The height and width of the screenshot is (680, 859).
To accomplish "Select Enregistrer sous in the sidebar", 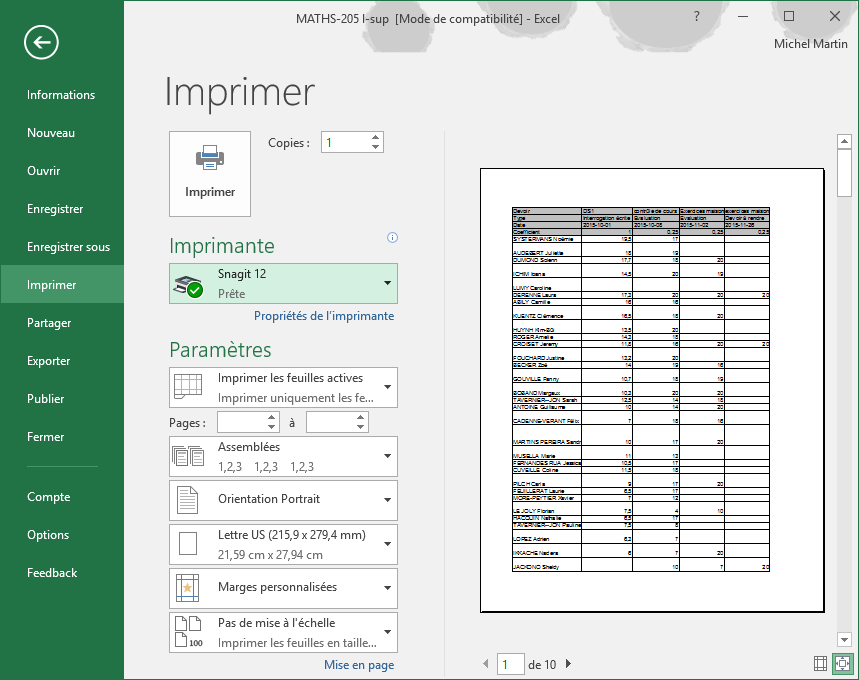I will [x=68, y=247].
